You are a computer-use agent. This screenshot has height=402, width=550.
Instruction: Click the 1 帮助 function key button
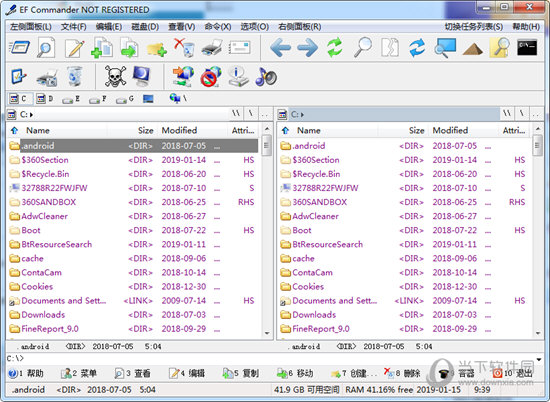pyautogui.click(x=26, y=373)
